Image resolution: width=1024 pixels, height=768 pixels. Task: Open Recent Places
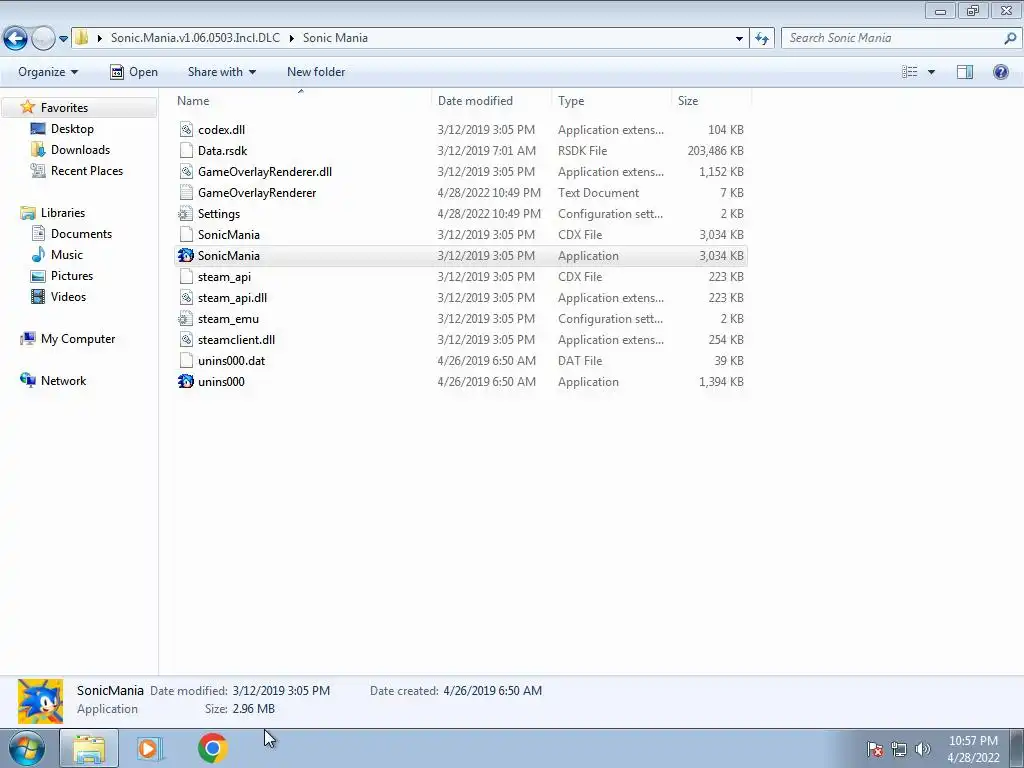pos(86,170)
